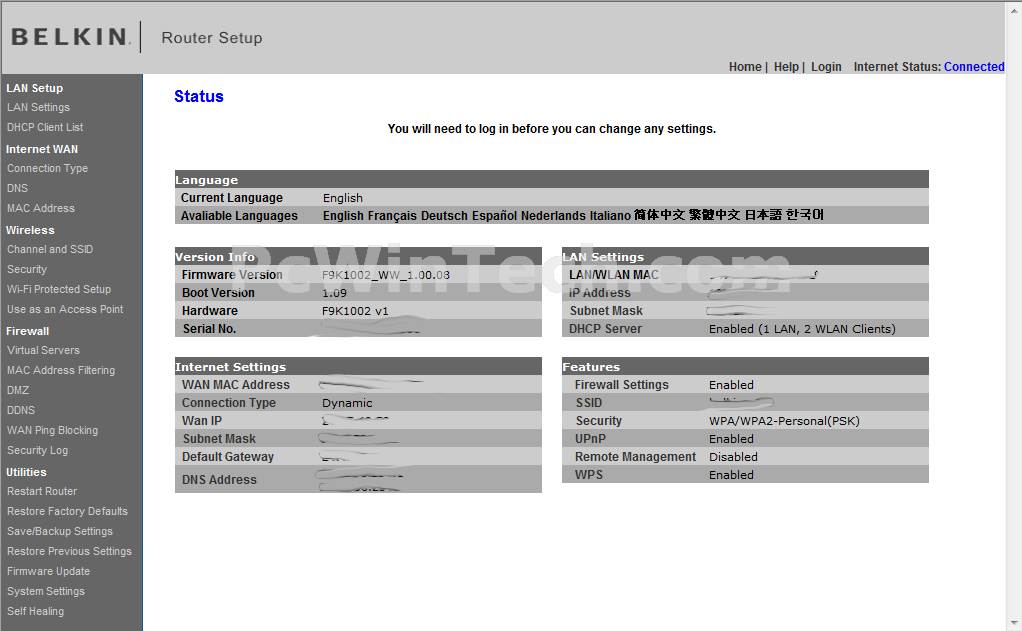Open DHCP Client List page

[x=45, y=127]
